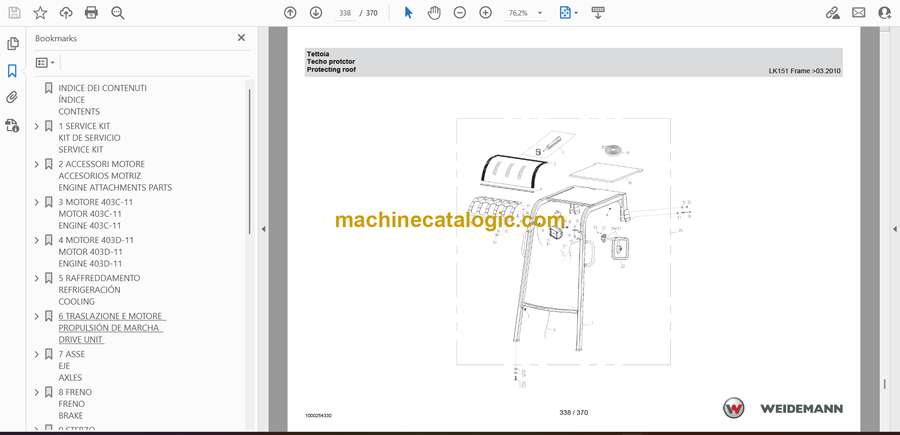Click the upload to cloud icon

pyautogui.click(x=66, y=13)
